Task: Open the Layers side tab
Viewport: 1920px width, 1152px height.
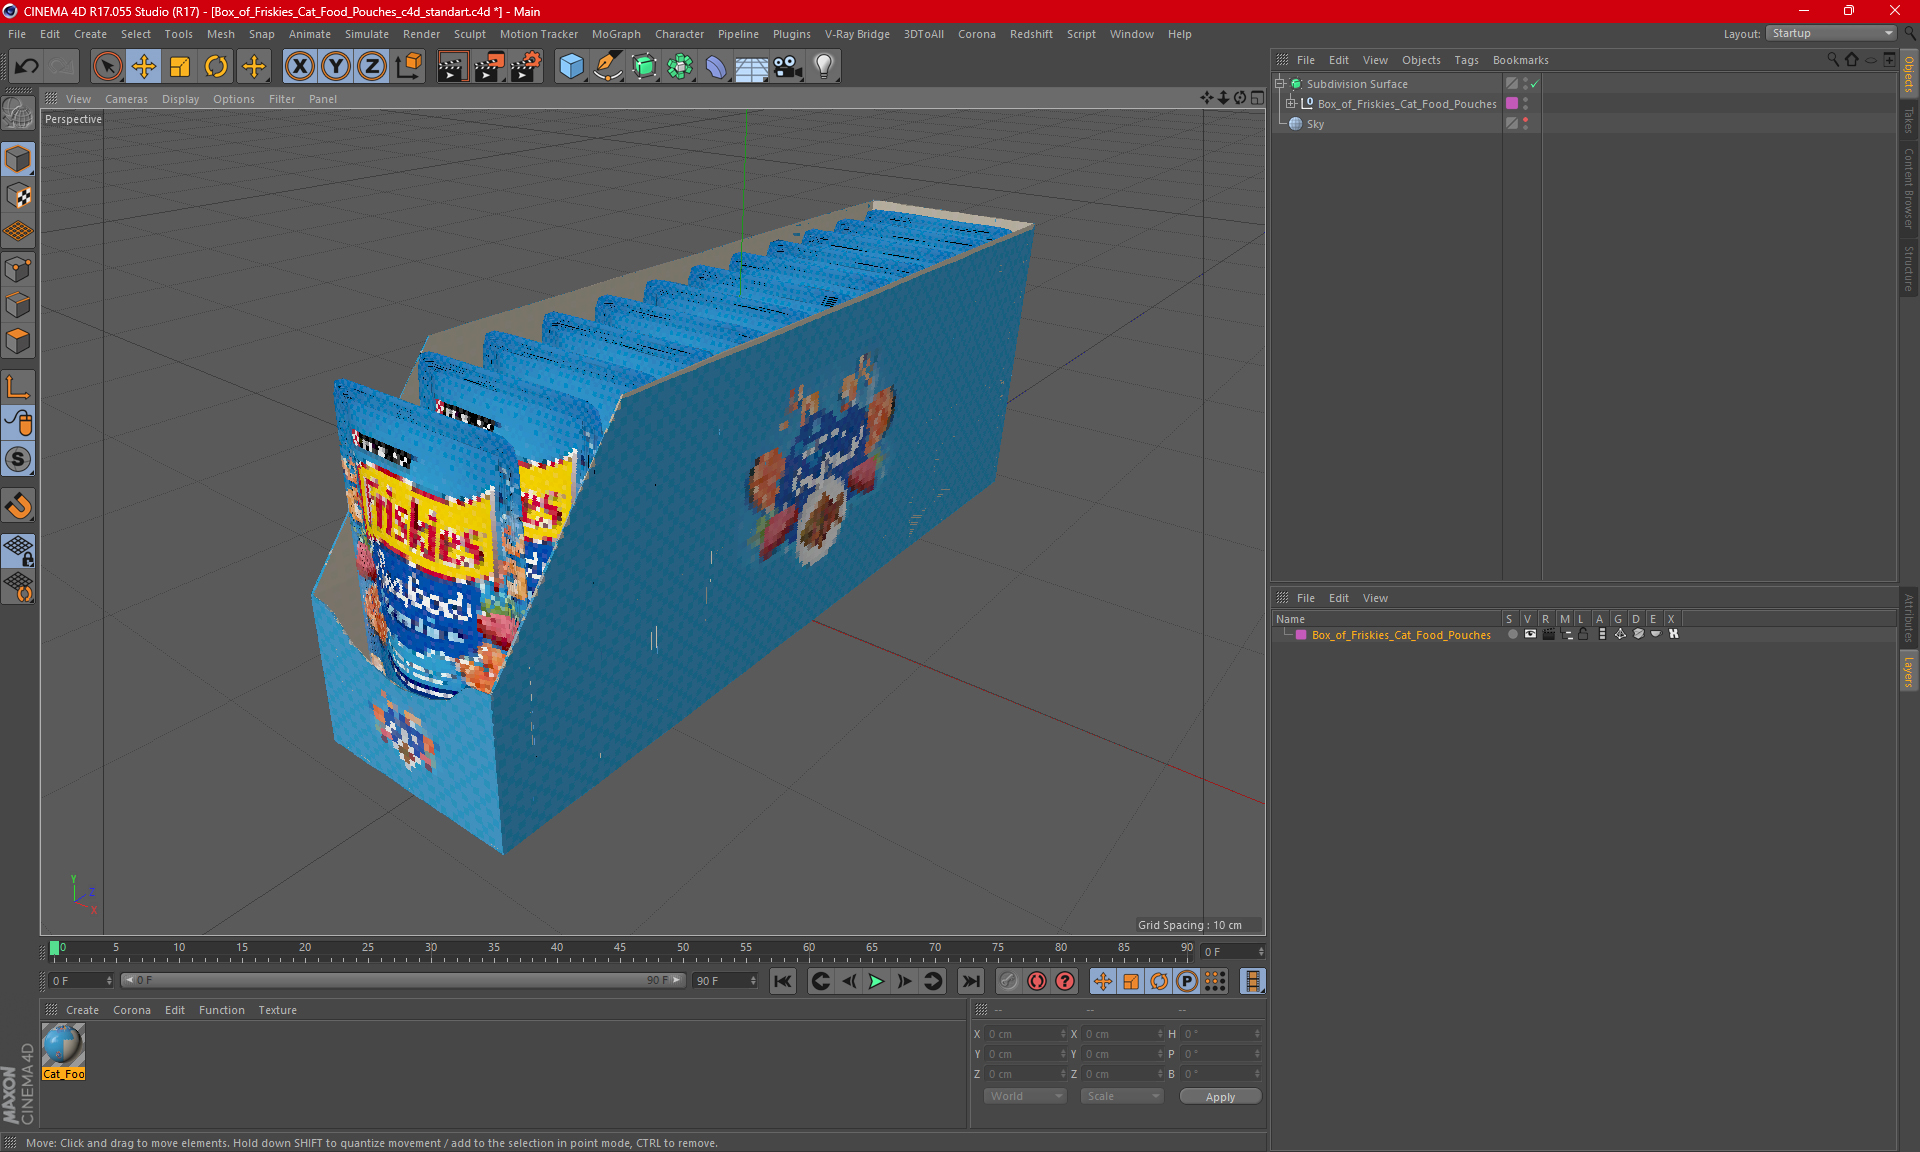Action: click(1909, 671)
